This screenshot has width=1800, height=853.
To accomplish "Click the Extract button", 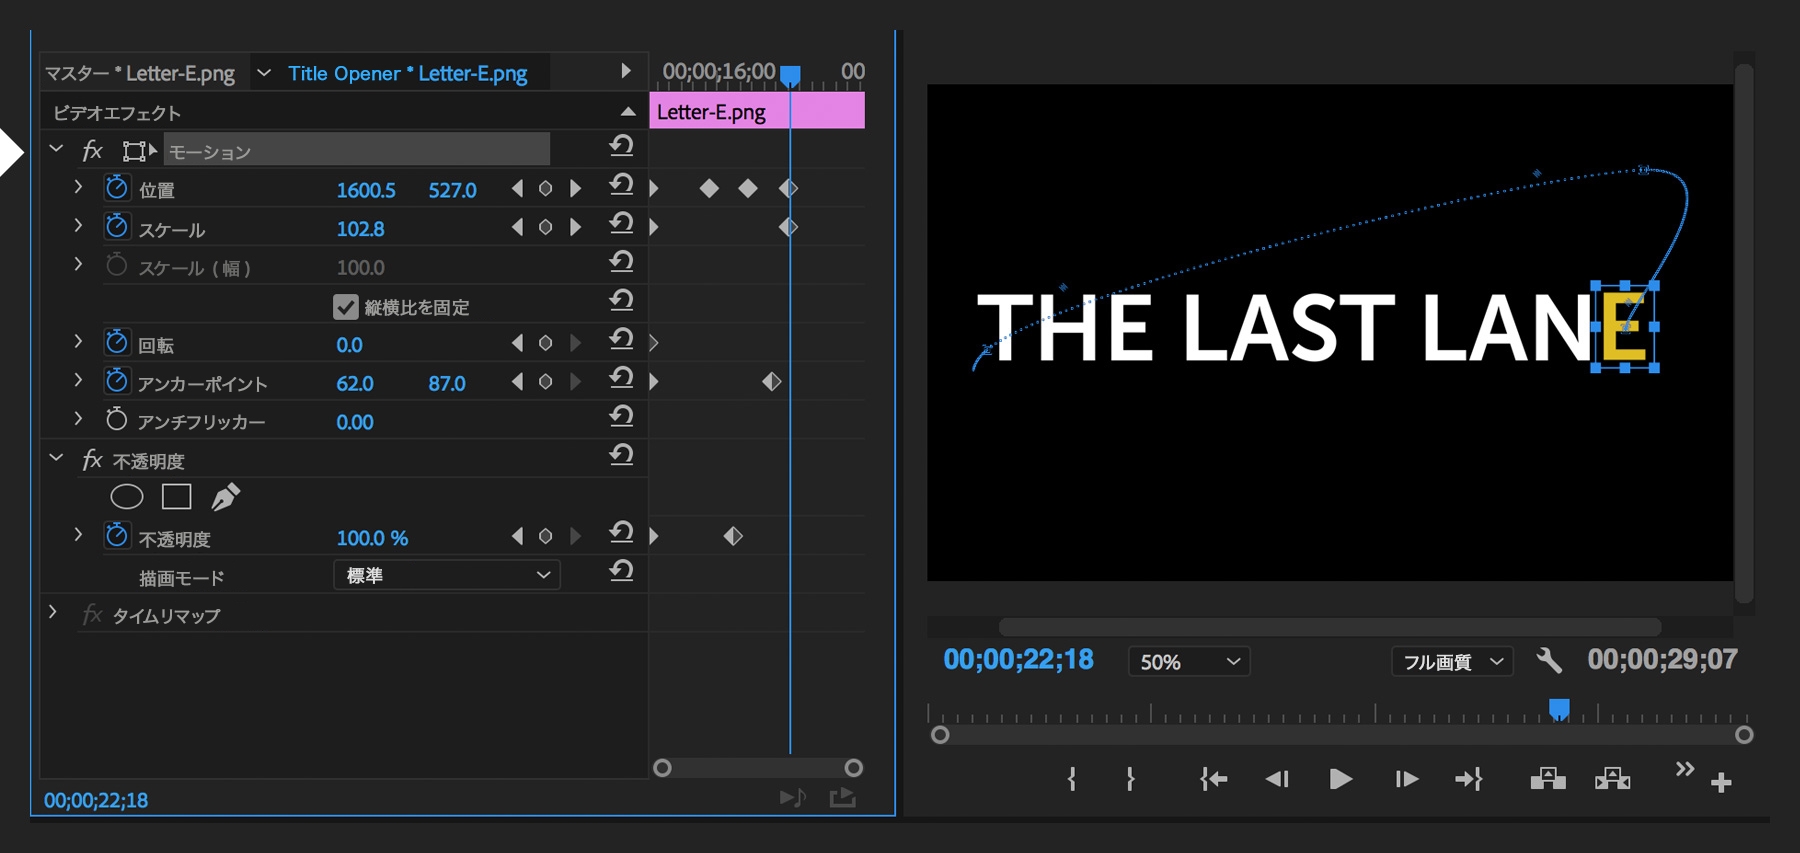I will coord(1612,779).
